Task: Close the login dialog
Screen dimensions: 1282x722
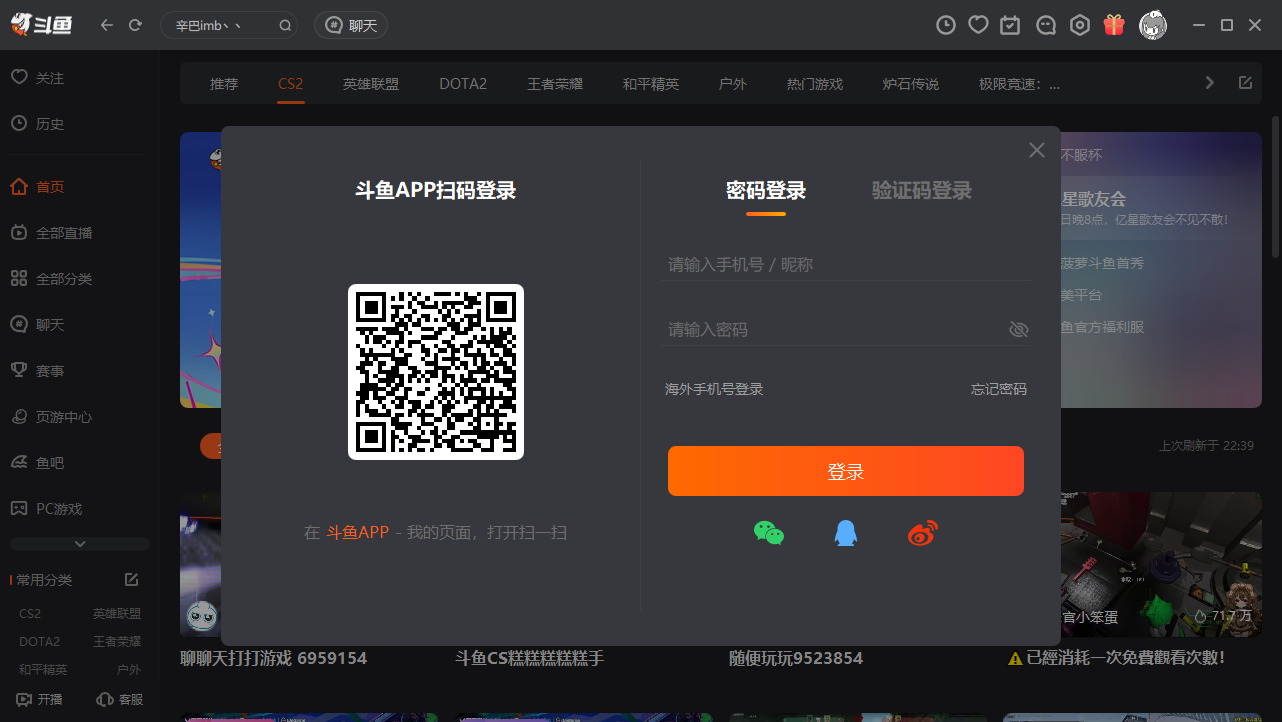Action: (x=1037, y=150)
